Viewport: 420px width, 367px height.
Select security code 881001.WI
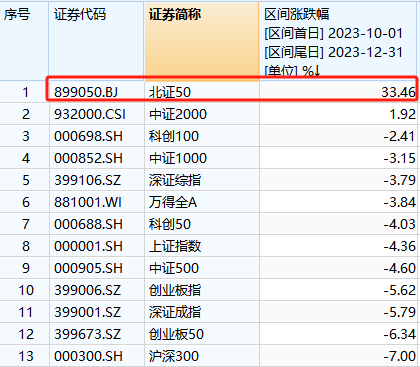[x=88, y=202]
